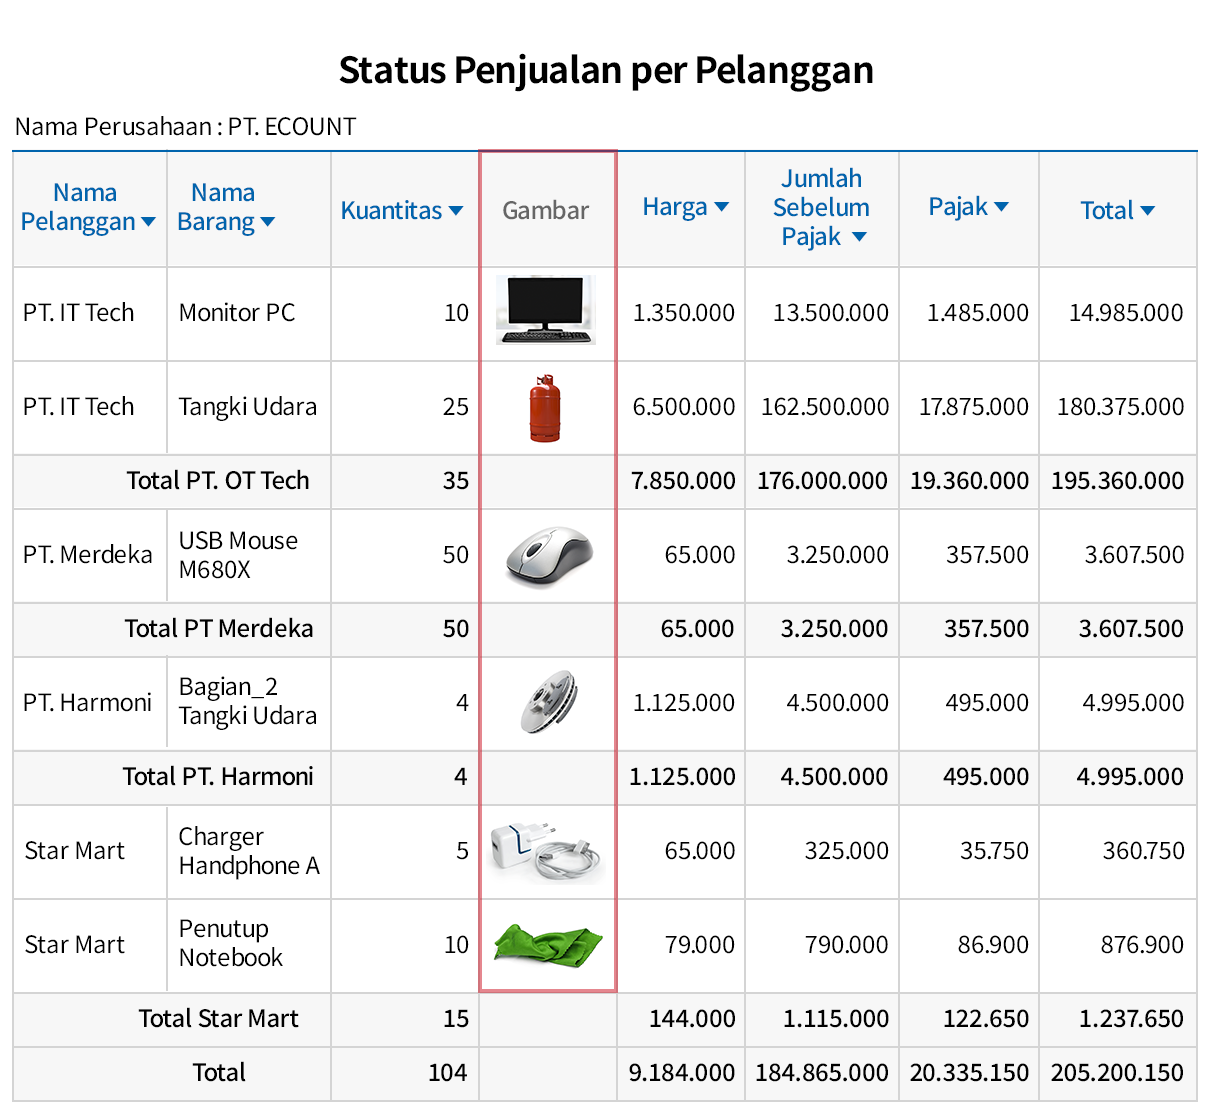This screenshot has height=1112, width=1210.
Task: Click the USB Mouse M680X picture
Action: 546,555
